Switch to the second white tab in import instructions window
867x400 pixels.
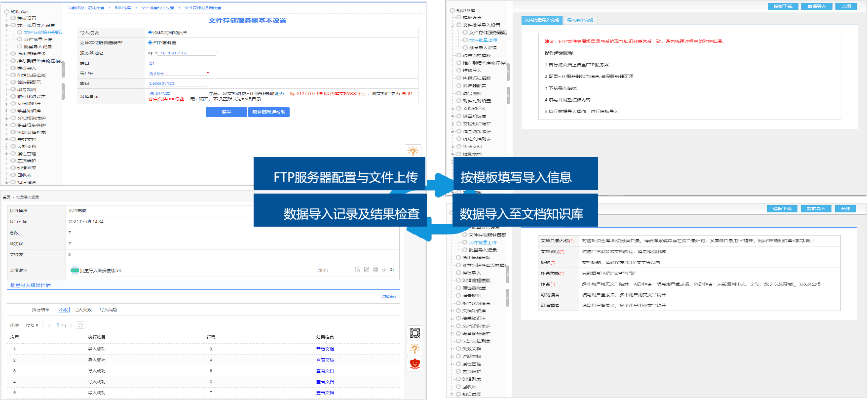click(x=581, y=20)
